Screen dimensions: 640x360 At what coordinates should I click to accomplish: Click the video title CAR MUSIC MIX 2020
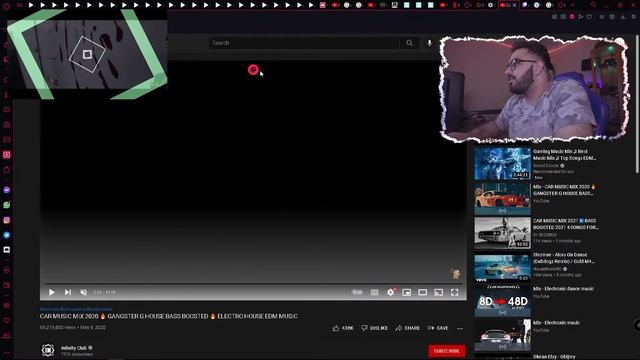point(169,316)
